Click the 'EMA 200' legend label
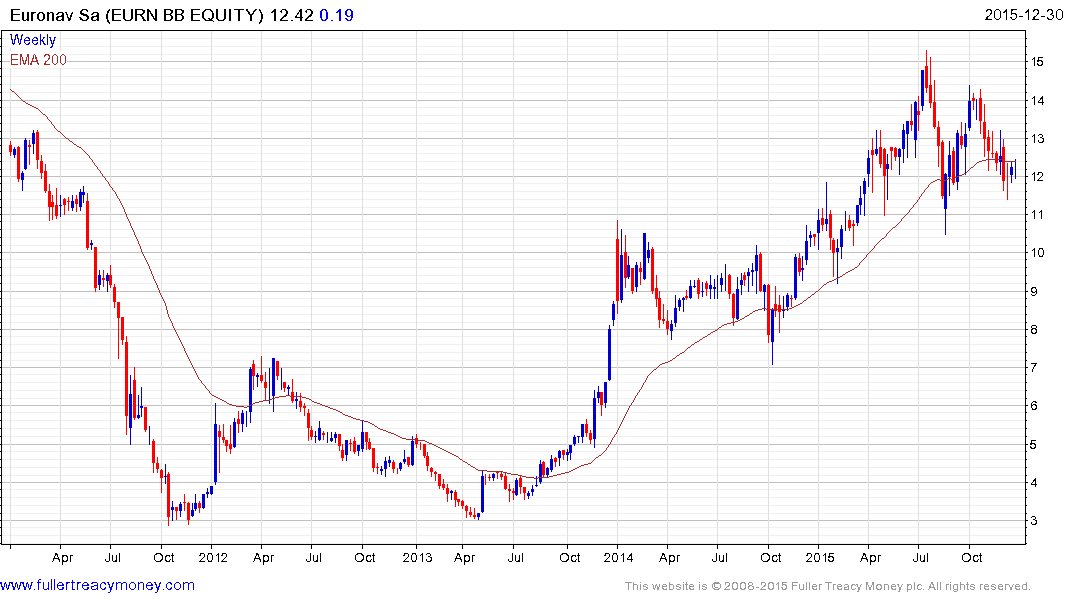This screenshot has width=1075, height=600. coord(38,60)
